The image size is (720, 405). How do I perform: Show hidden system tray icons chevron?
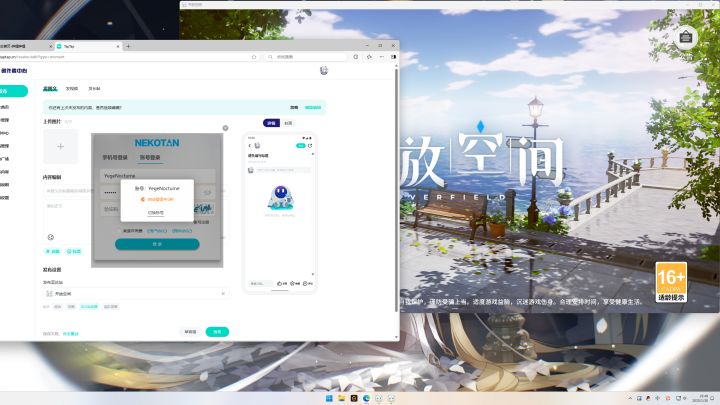coord(630,398)
